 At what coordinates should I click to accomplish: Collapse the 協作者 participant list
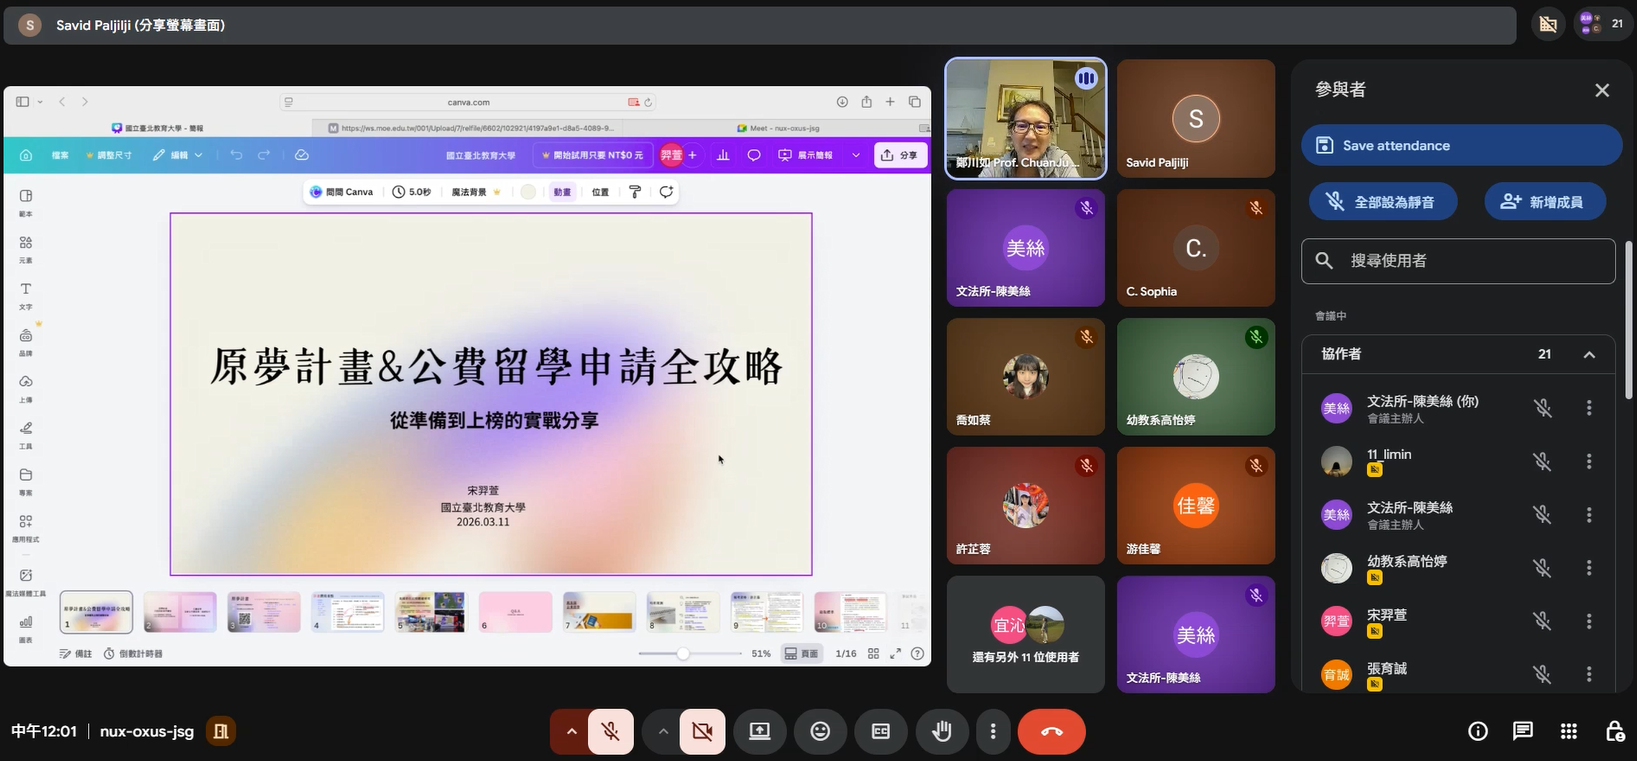click(x=1589, y=355)
